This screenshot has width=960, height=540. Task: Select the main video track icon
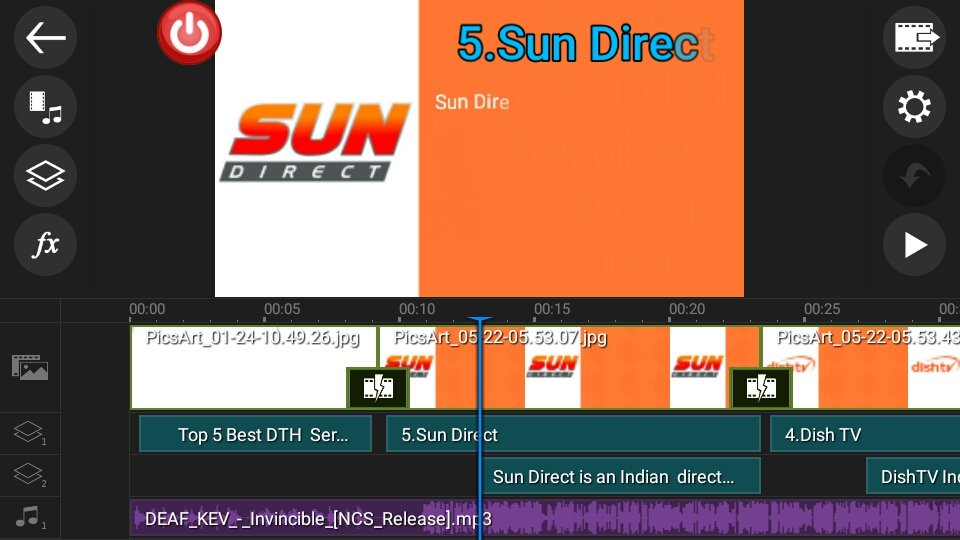30,367
